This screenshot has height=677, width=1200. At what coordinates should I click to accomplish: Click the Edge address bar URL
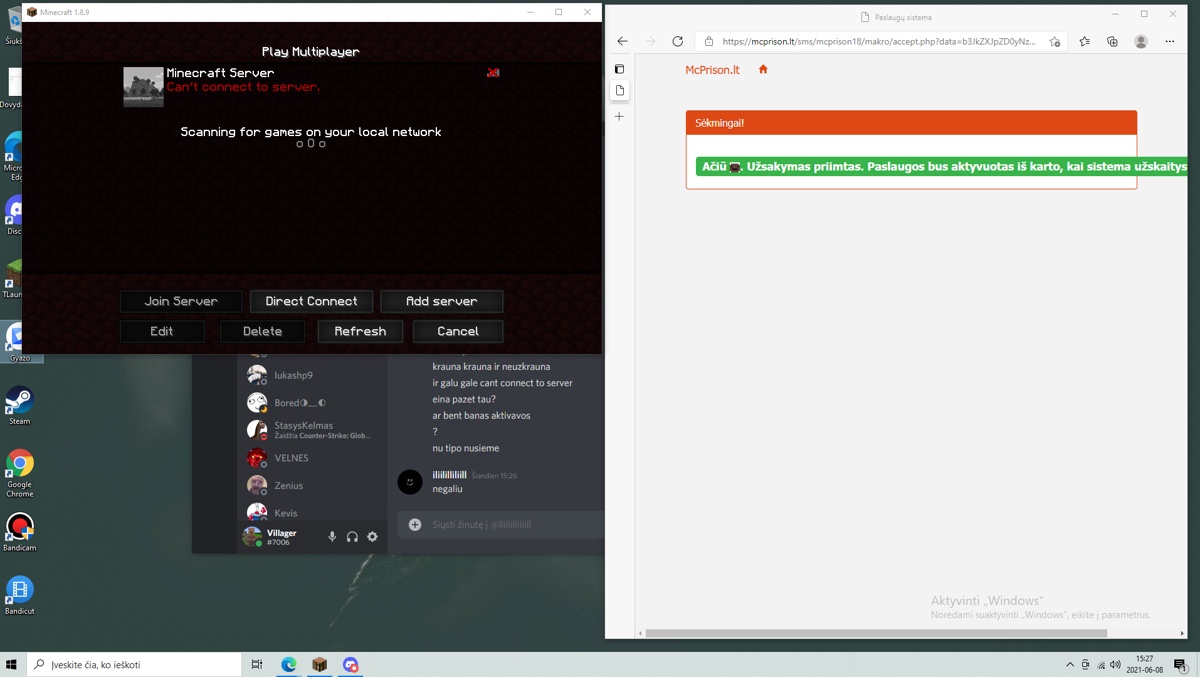click(878, 41)
